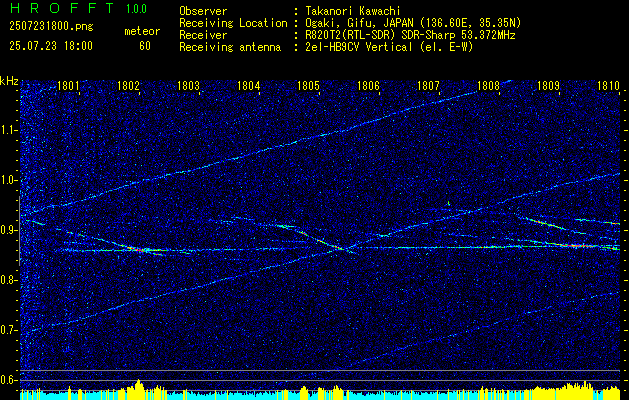Image resolution: width=629 pixels, height=400 pixels.
Task: Click the 1801 time marker
Action: [68, 85]
